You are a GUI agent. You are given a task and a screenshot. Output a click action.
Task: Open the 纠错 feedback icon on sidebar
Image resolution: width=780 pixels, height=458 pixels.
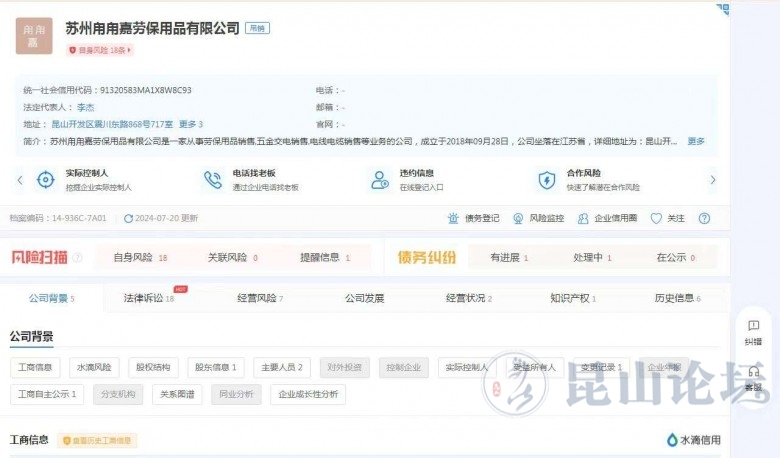pos(753,326)
